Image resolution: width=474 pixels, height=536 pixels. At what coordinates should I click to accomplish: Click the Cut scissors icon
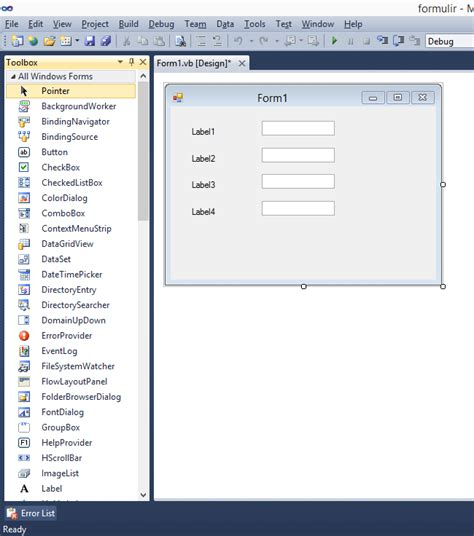[127, 41]
